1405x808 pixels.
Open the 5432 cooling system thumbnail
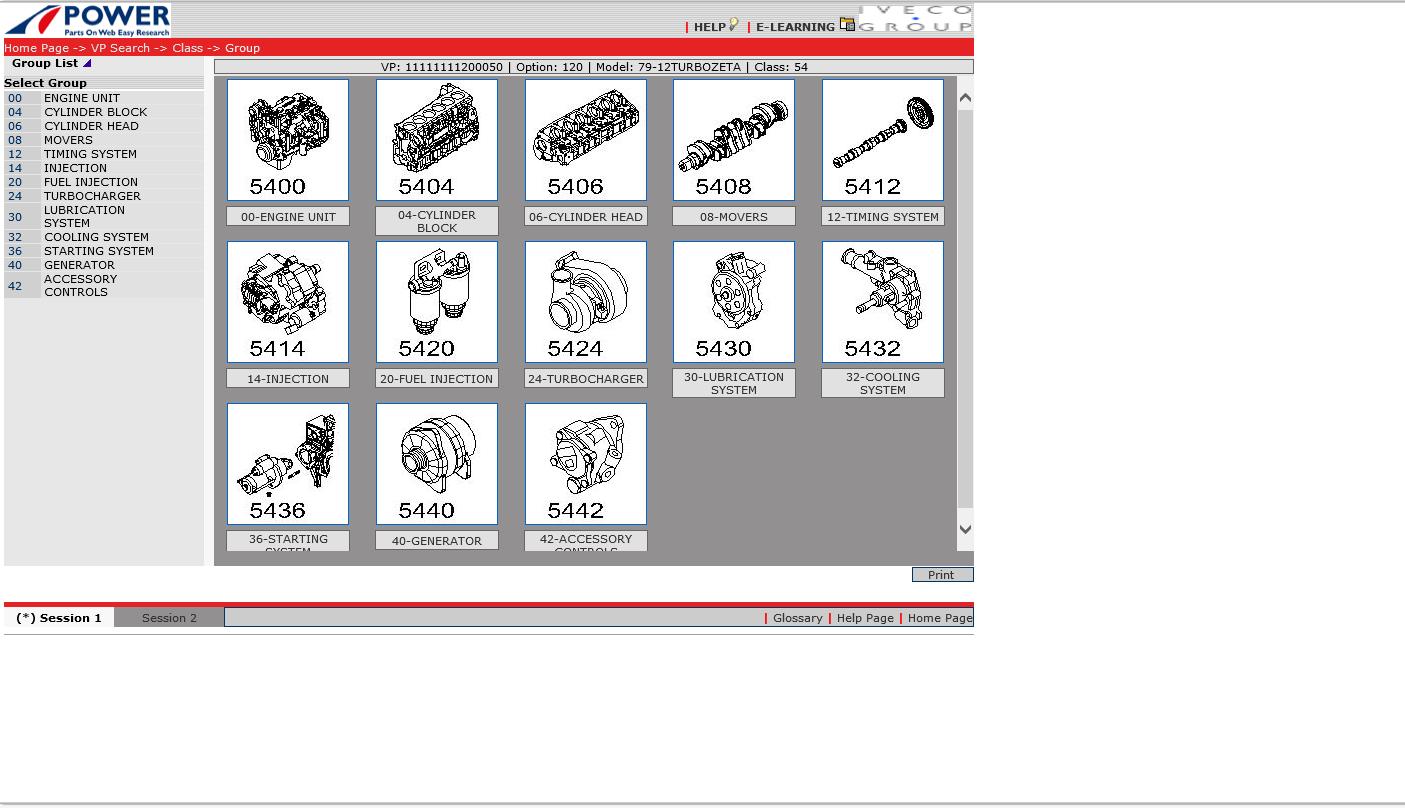[x=883, y=302]
